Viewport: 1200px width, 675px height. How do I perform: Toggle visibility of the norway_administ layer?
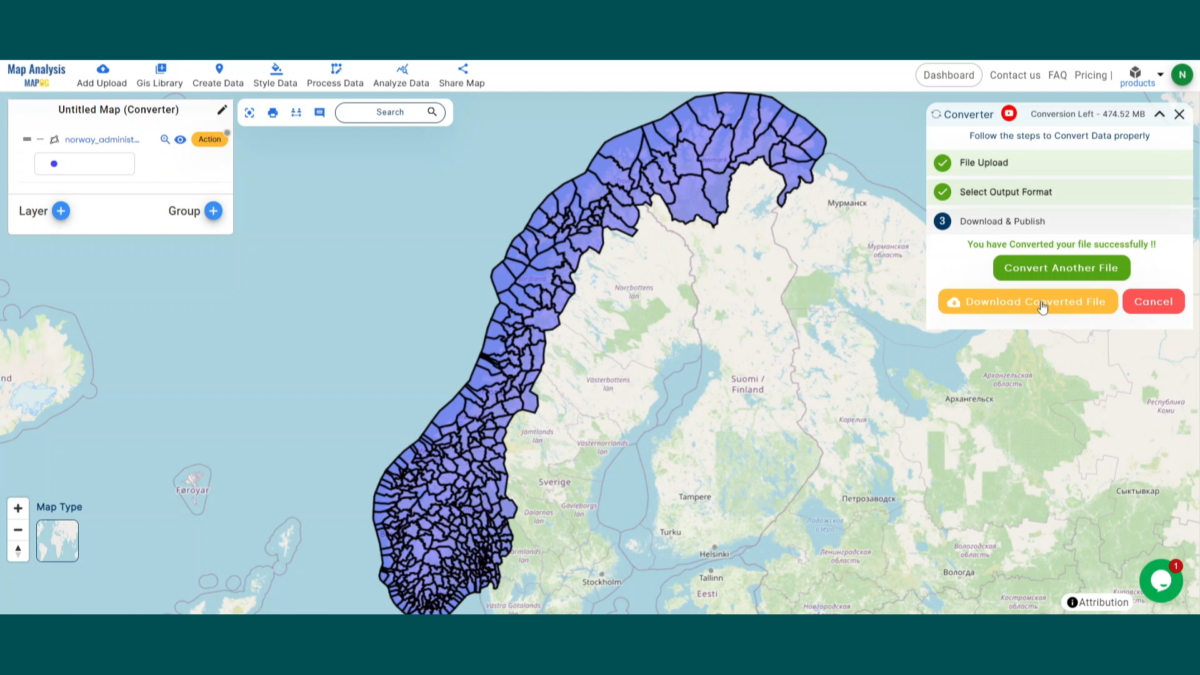(x=182, y=140)
